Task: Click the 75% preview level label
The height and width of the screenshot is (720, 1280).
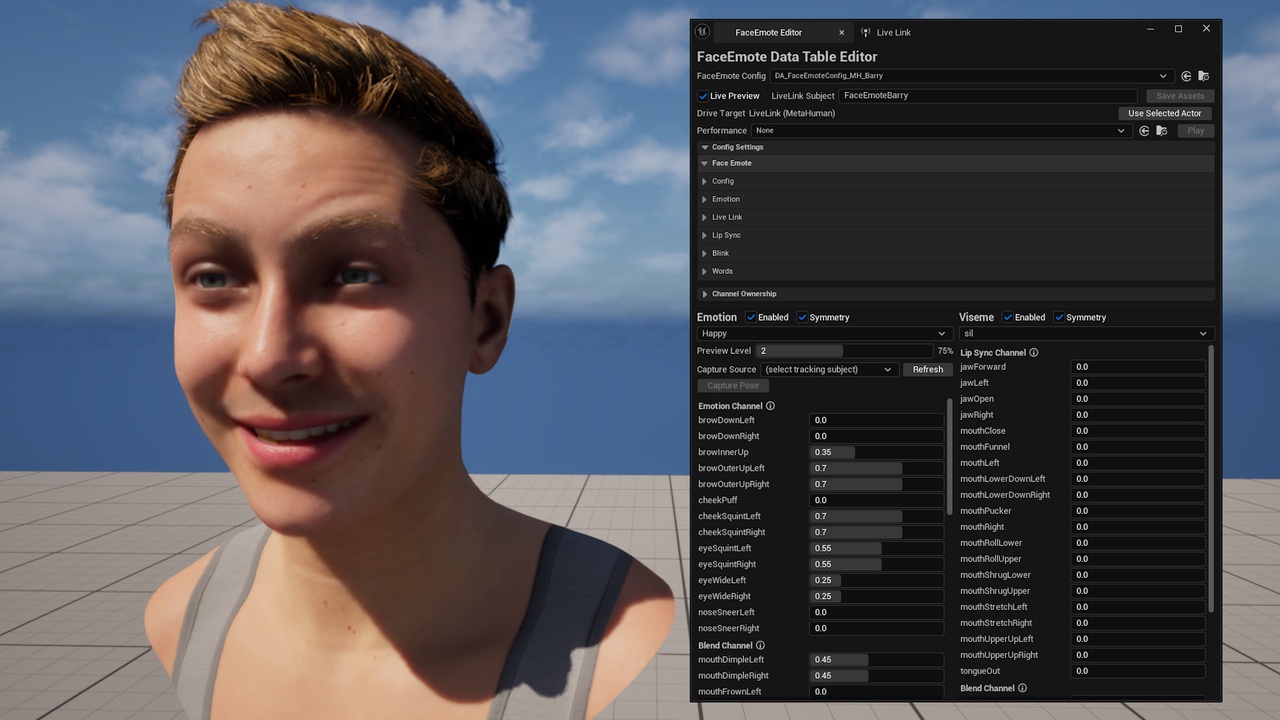Action: (945, 351)
